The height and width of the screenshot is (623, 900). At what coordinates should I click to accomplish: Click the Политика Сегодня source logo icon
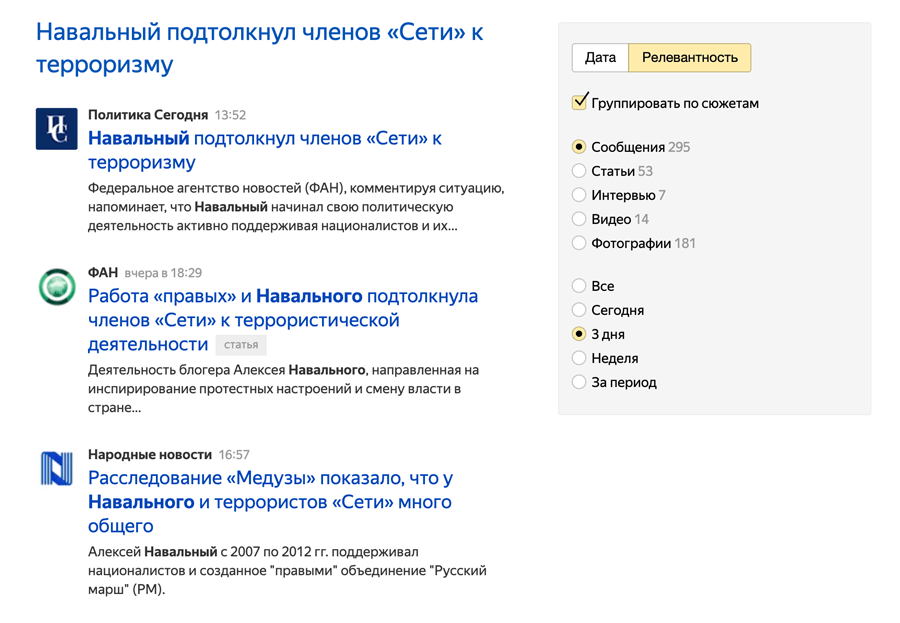pyautogui.click(x=56, y=129)
